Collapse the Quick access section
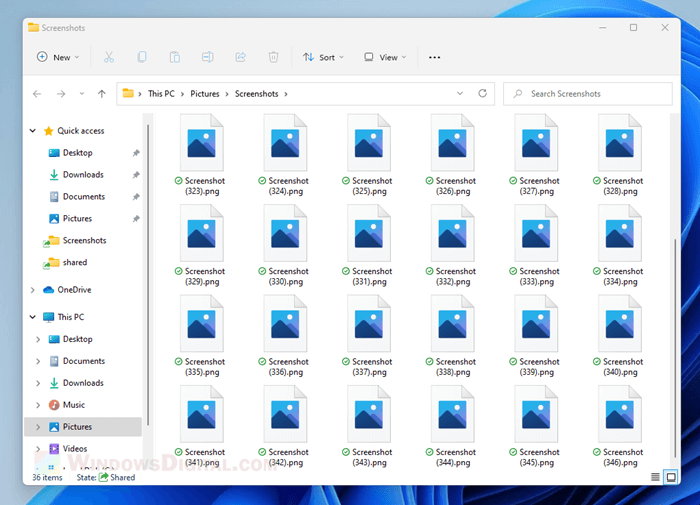Image resolution: width=700 pixels, height=505 pixels. point(33,131)
